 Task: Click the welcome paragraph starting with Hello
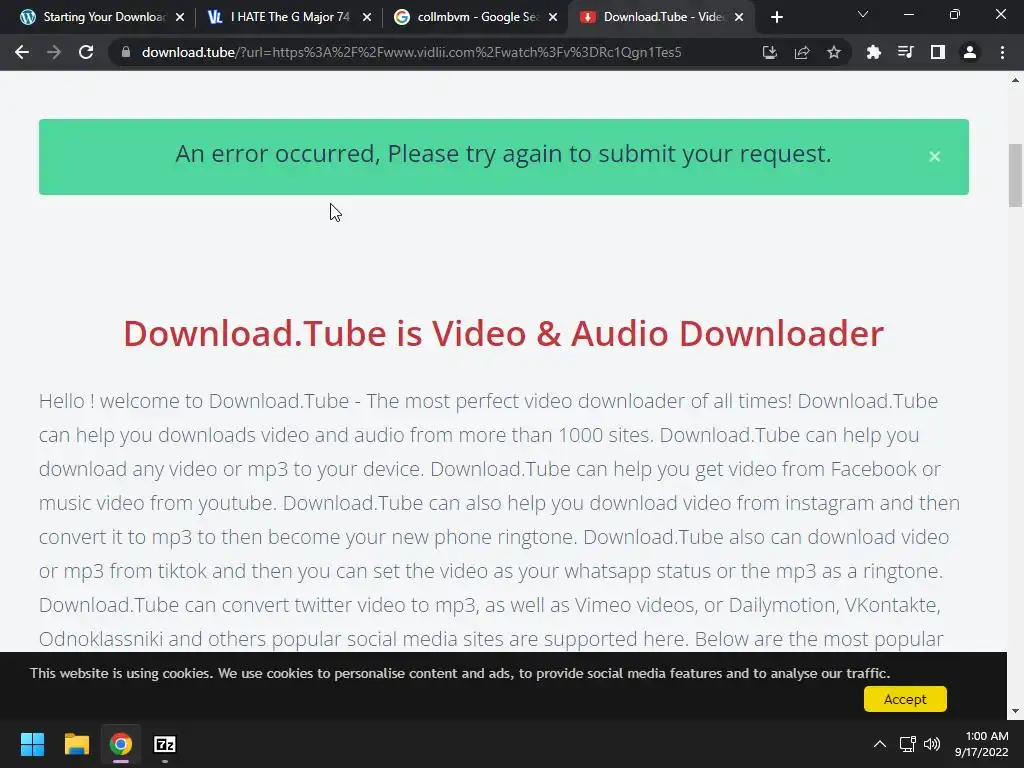[x=499, y=520]
